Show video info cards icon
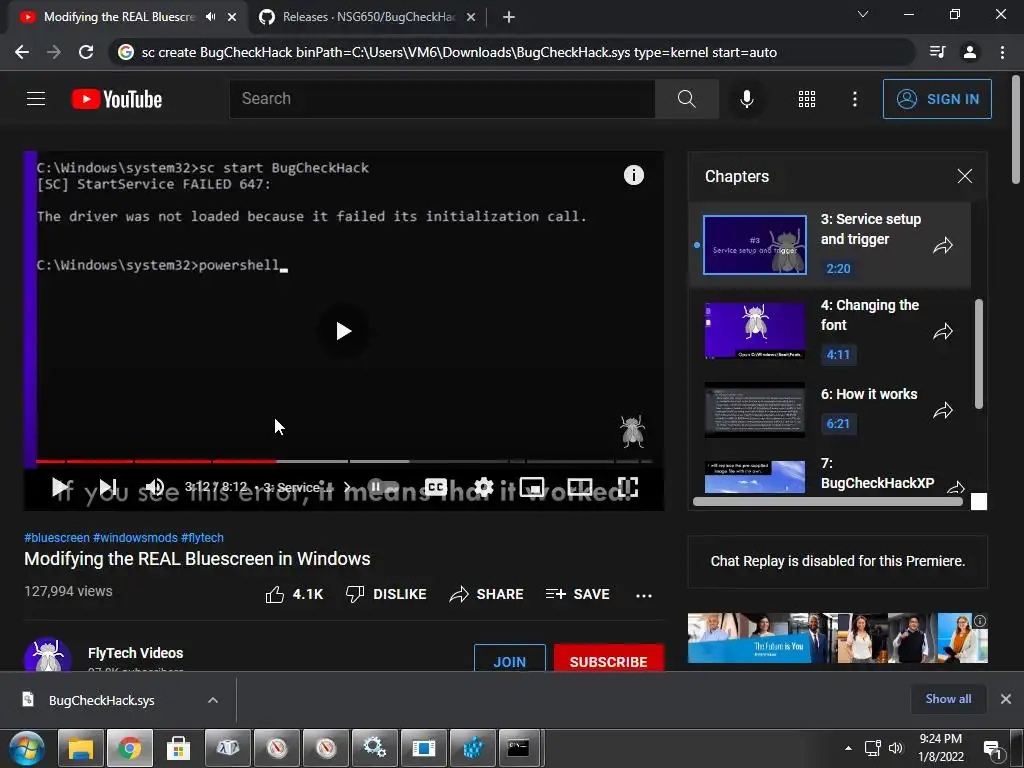The height and width of the screenshot is (768, 1024). click(x=633, y=174)
